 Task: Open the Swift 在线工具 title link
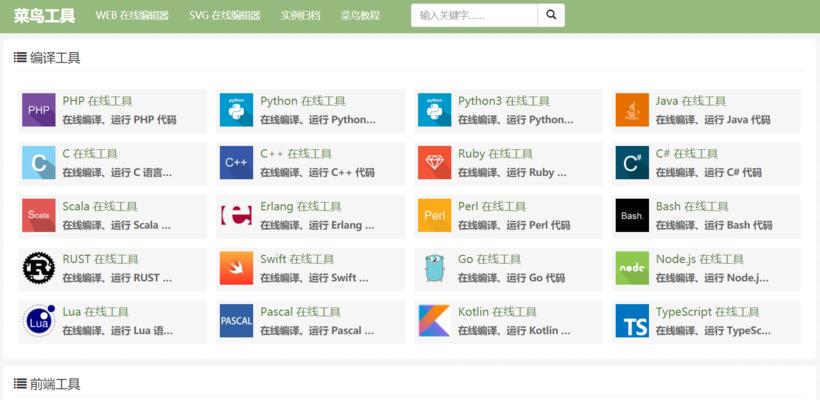[x=297, y=259]
